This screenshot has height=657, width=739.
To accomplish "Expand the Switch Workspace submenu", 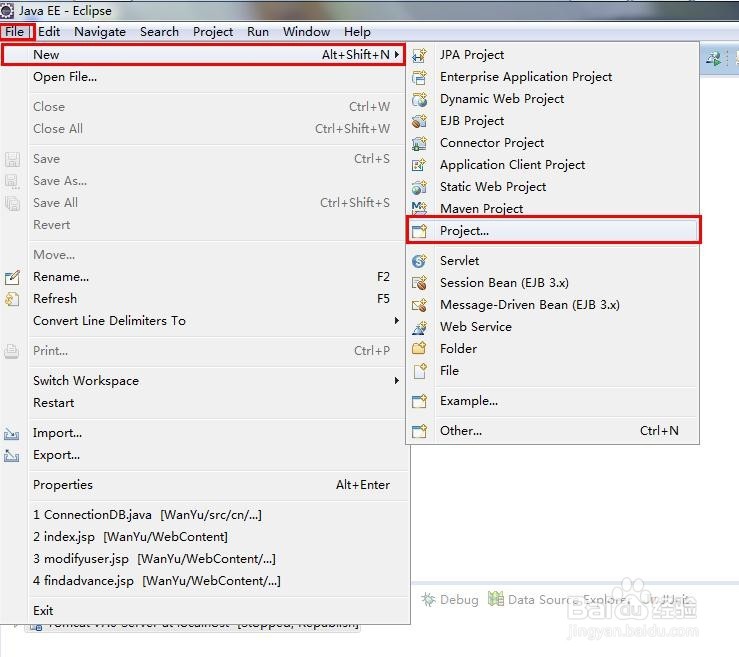I will tap(397, 380).
